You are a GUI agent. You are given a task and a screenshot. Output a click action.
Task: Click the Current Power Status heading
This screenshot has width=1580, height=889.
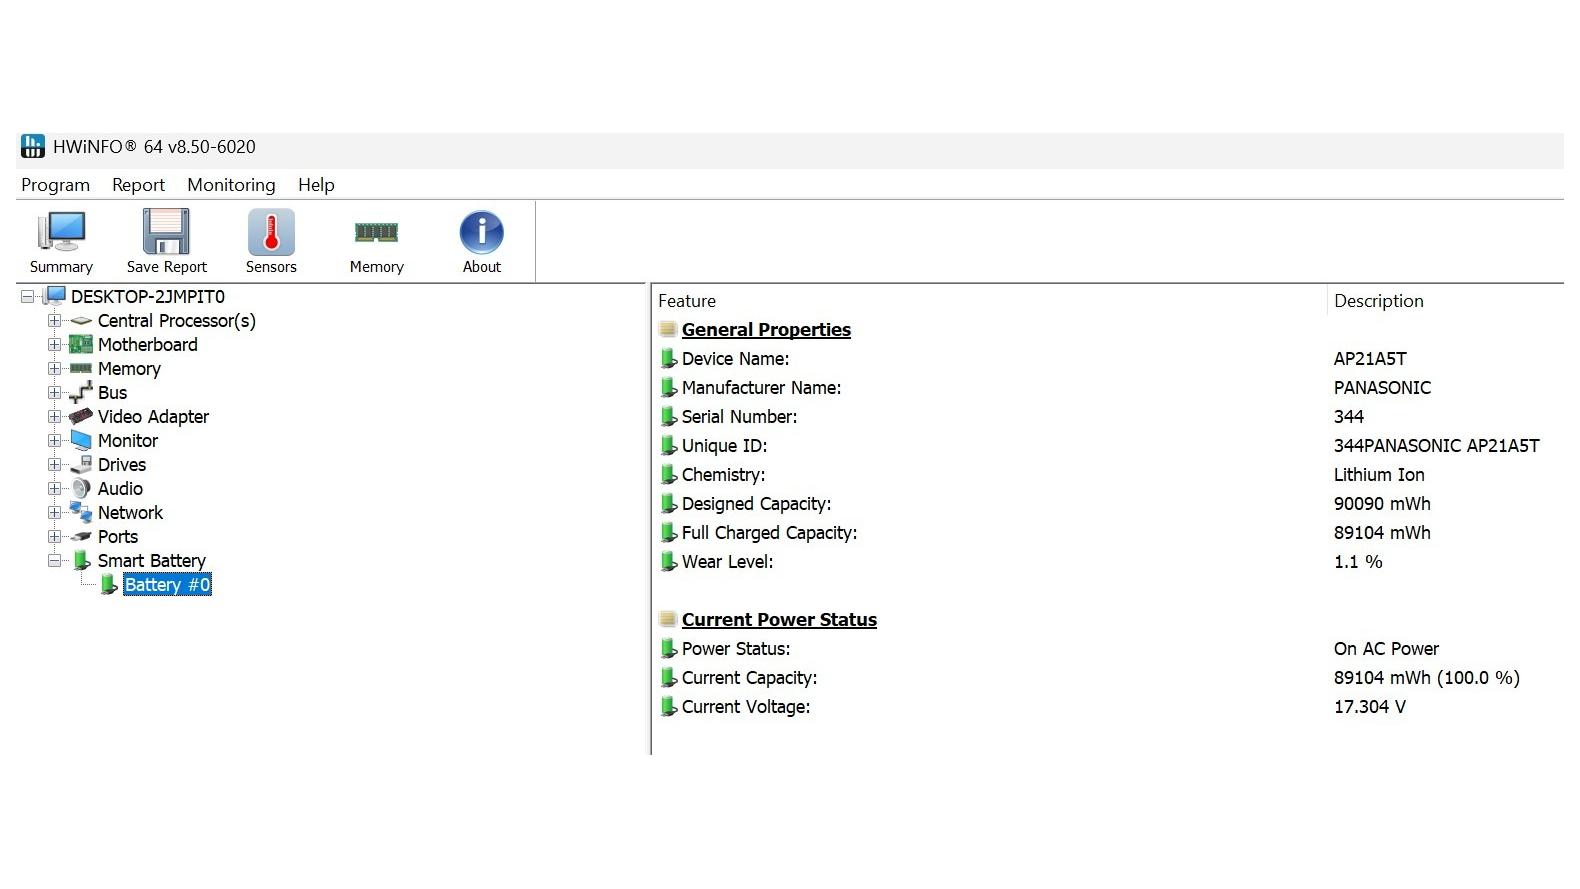(779, 620)
